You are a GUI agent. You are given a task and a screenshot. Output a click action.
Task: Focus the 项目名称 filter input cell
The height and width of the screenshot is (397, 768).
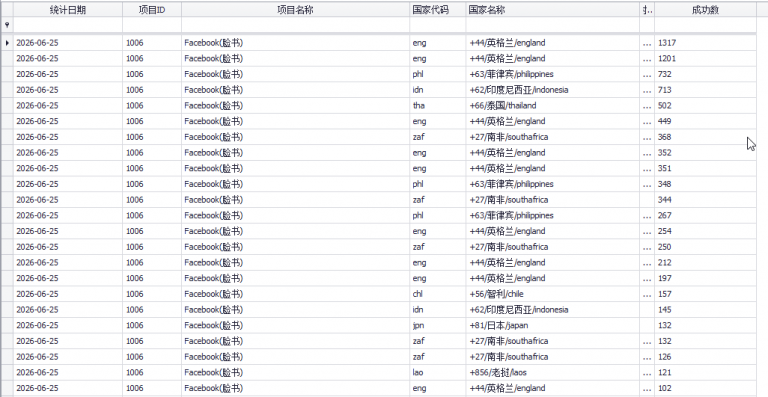pos(295,25)
